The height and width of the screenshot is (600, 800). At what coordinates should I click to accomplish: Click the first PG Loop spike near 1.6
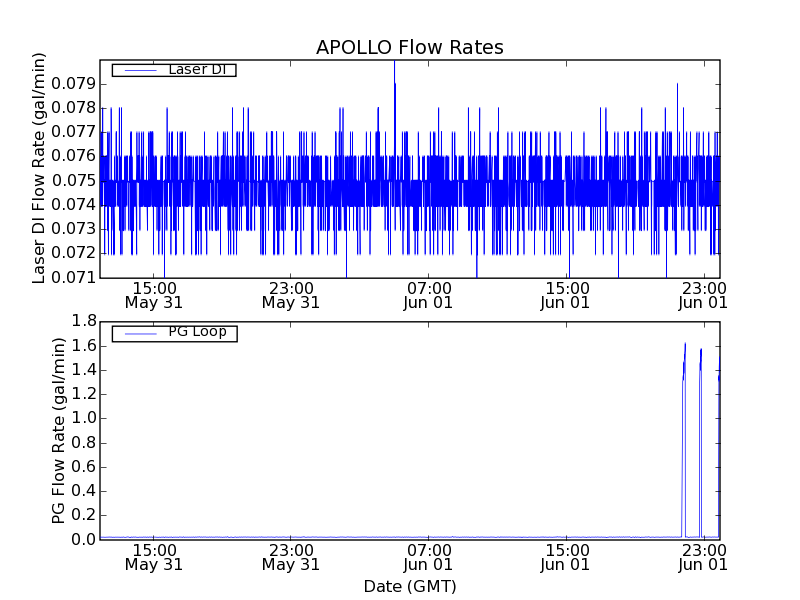tap(685, 346)
